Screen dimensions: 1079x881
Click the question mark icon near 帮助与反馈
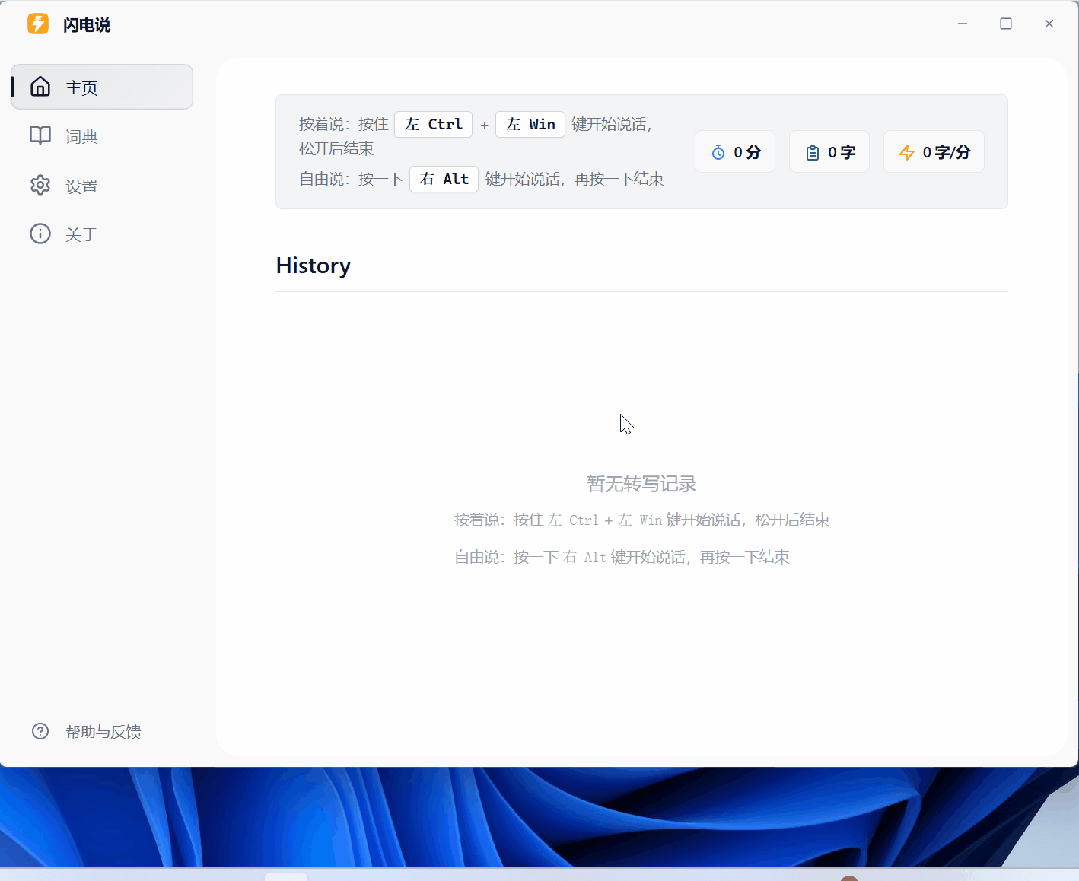pos(40,731)
